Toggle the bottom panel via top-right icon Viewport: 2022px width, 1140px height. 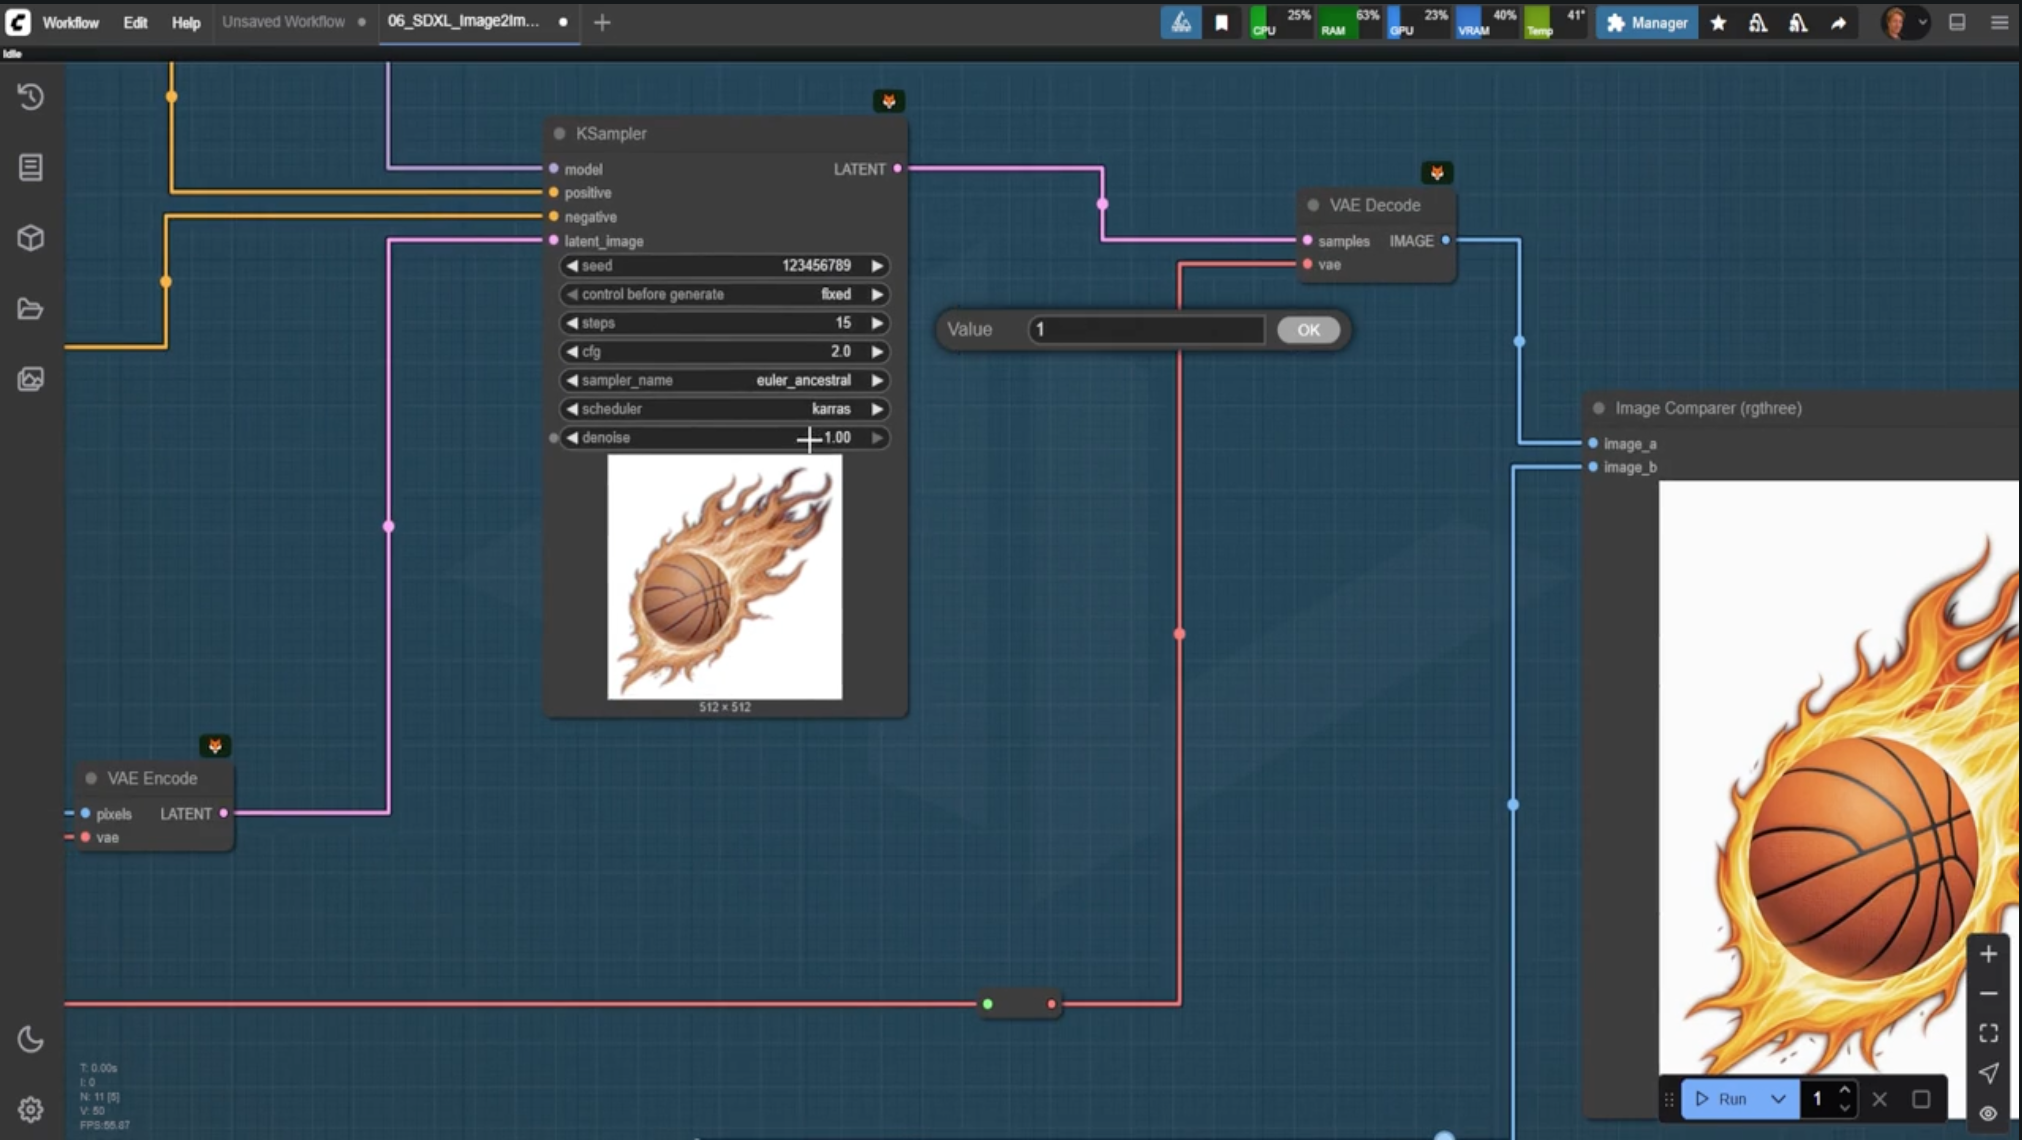coord(1958,22)
